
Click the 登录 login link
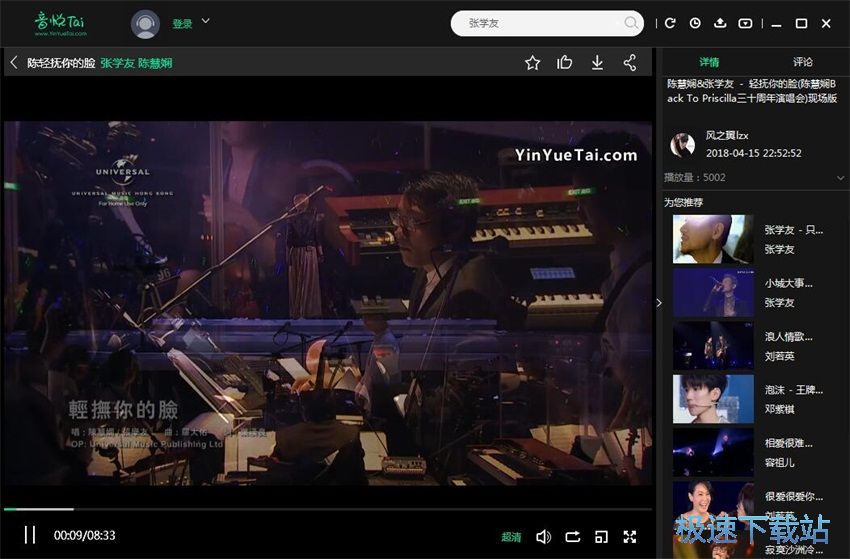[x=182, y=24]
